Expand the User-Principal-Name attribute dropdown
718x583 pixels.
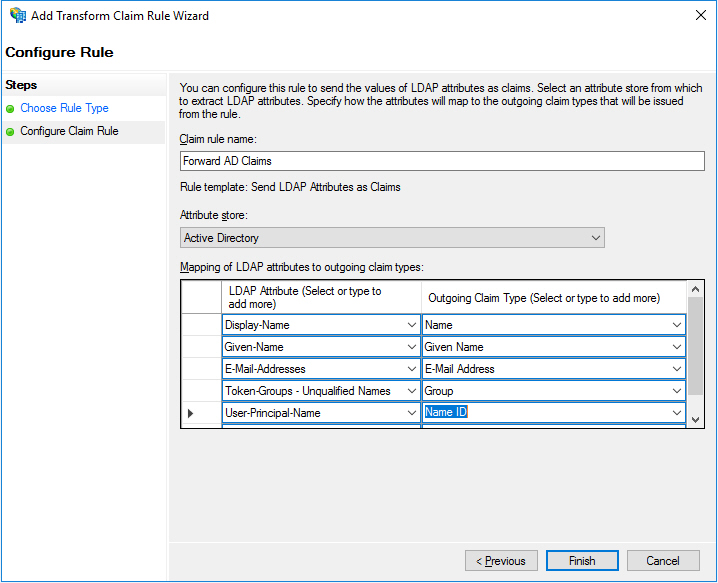[412, 413]
